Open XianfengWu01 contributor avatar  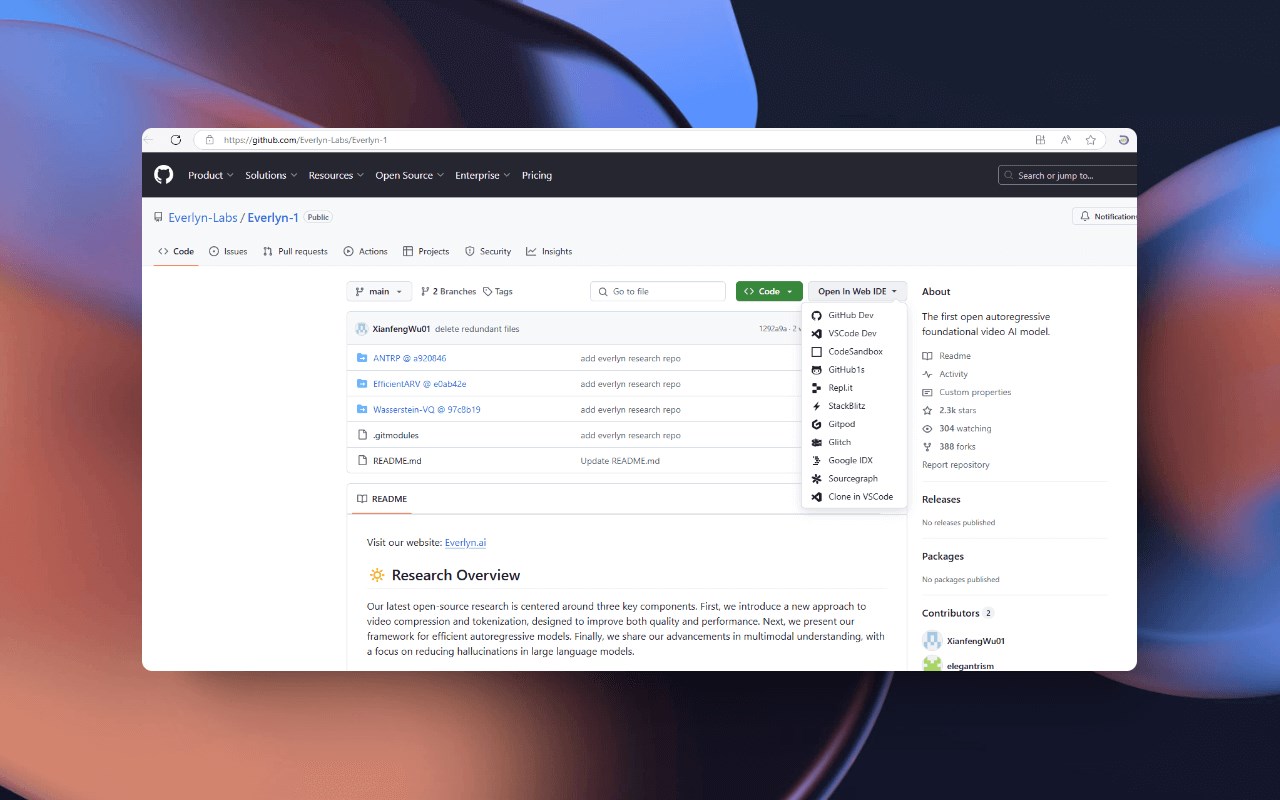[x=932, y=641]
